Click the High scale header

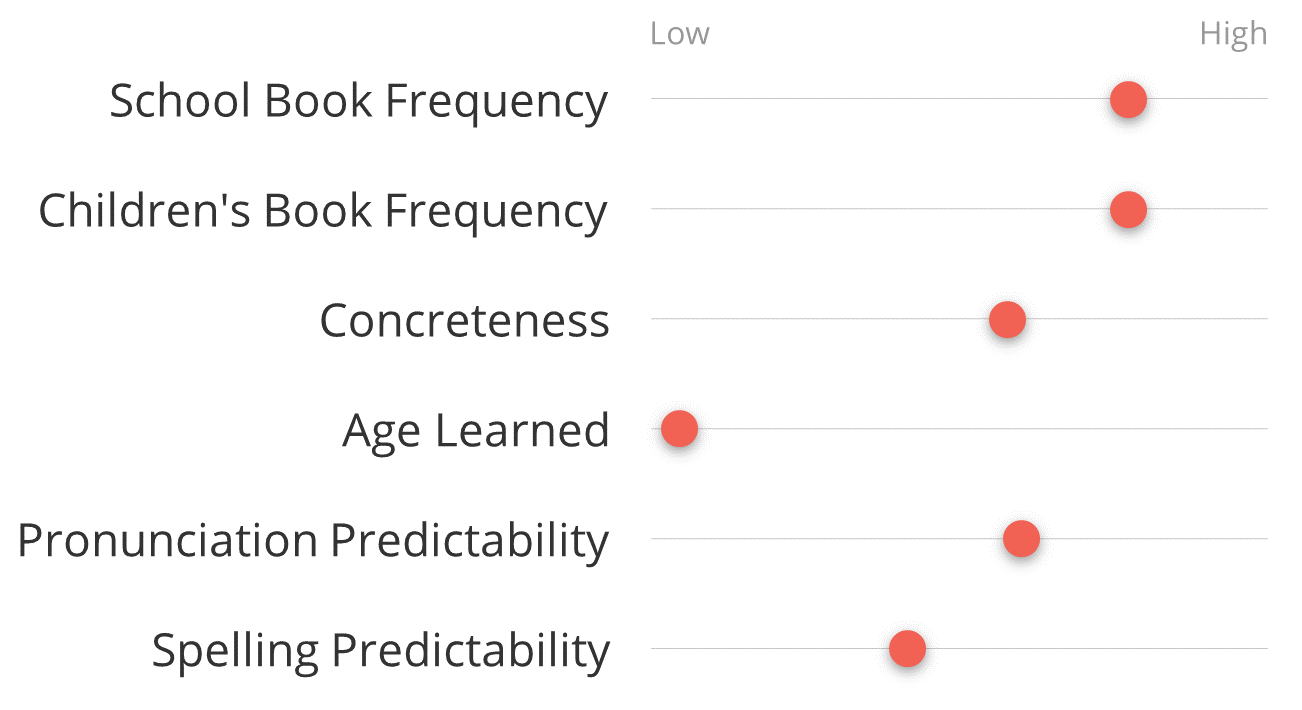[1233, 34]
